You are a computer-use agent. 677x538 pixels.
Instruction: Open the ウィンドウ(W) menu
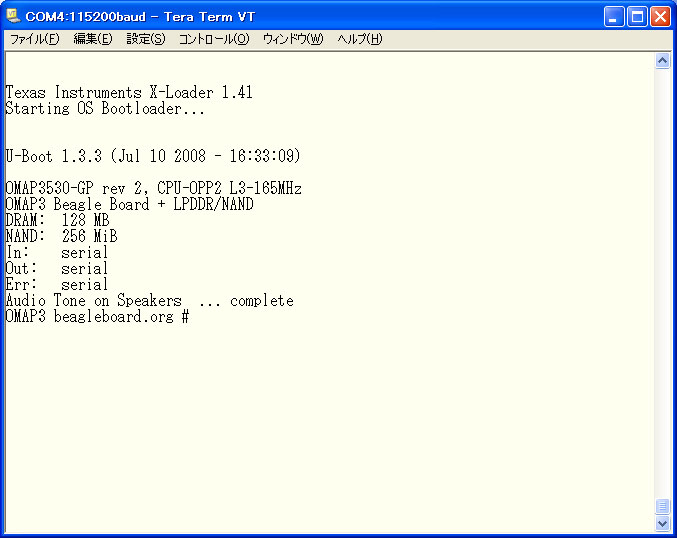pos(293,39)
